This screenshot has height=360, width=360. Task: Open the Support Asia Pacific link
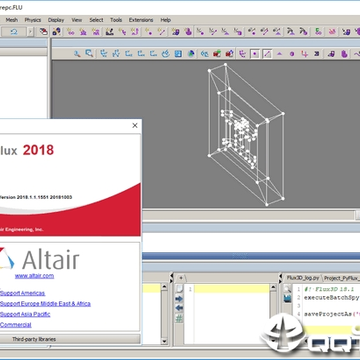pos(25,314)
